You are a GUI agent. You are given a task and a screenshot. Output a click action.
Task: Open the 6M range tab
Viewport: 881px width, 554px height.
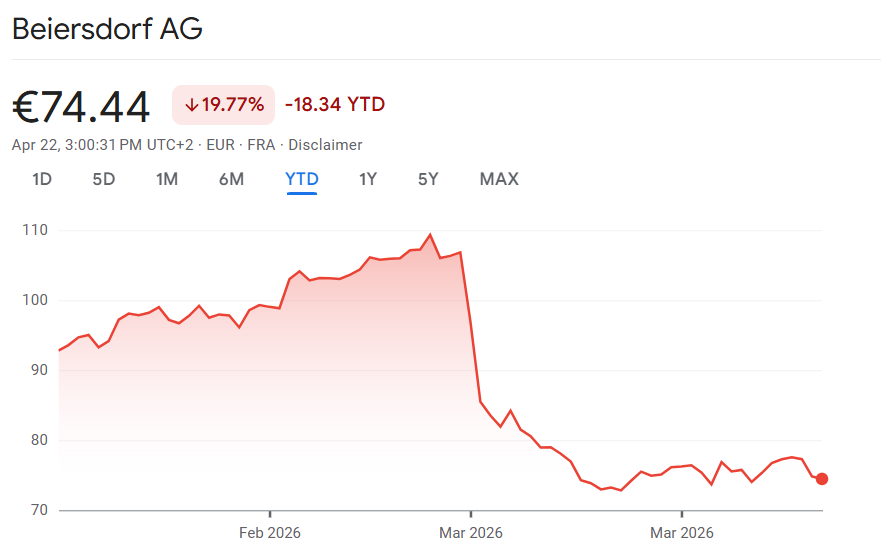(x=231, y=179)
